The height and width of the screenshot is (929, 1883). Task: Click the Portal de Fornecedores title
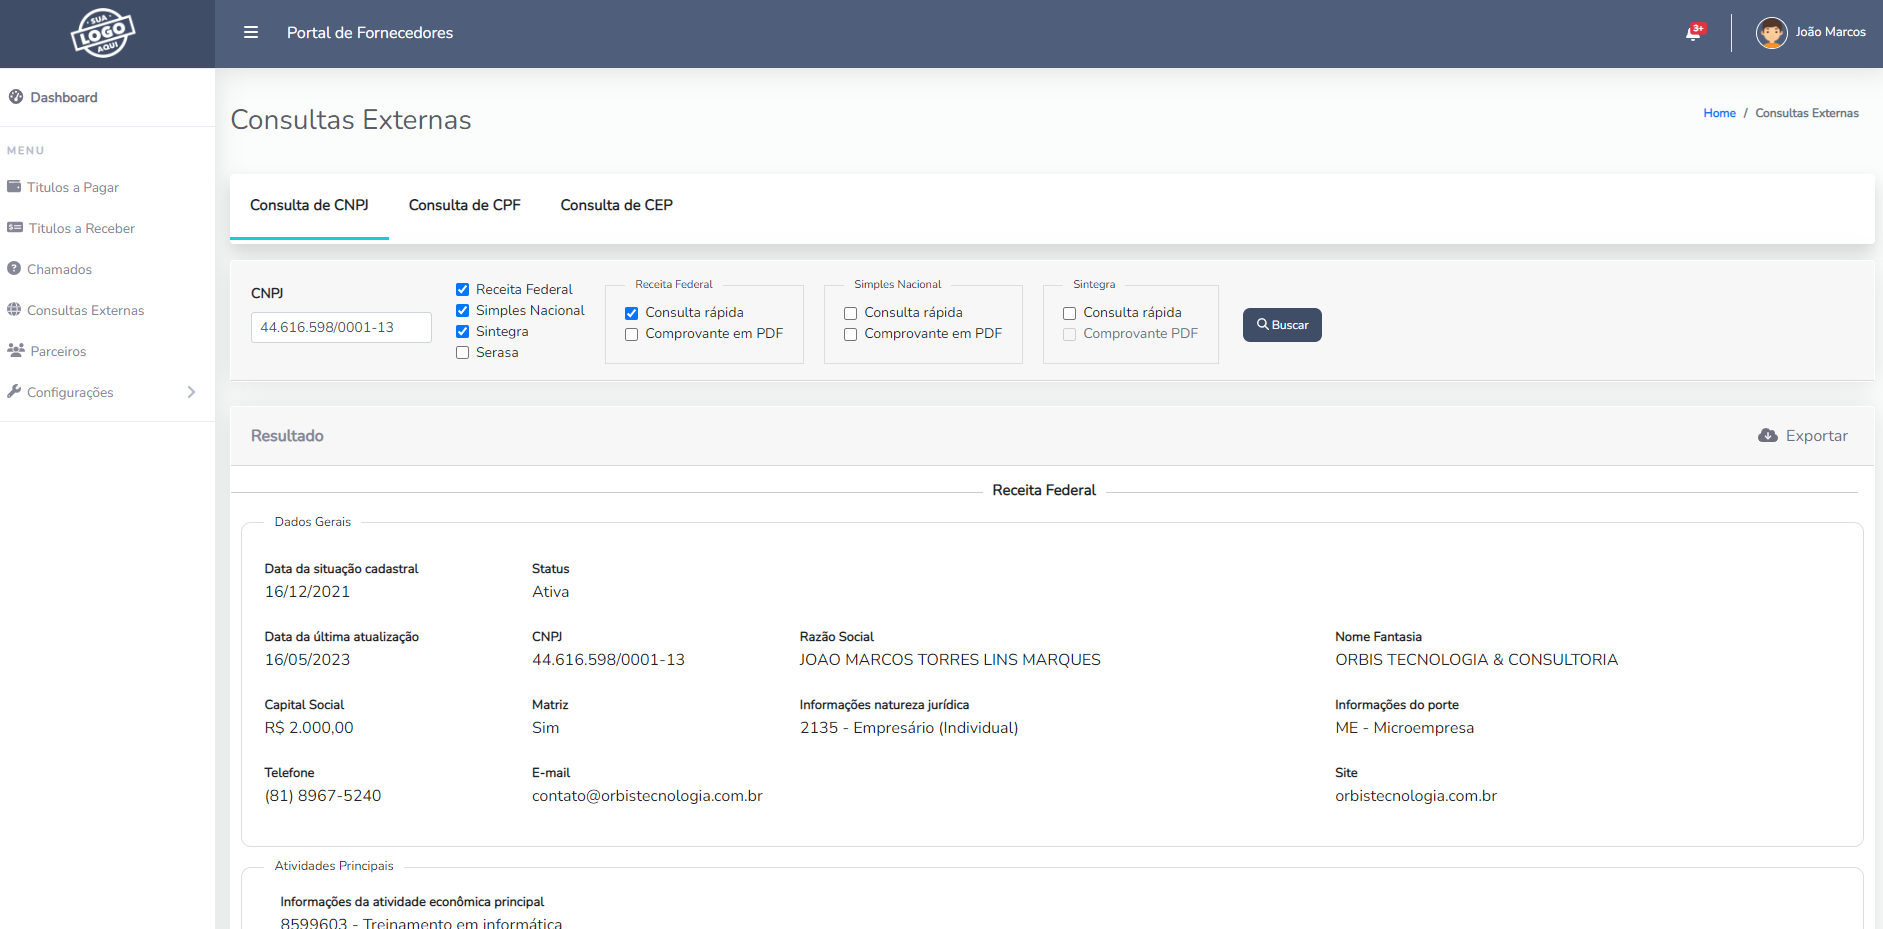tap(370, 33)
